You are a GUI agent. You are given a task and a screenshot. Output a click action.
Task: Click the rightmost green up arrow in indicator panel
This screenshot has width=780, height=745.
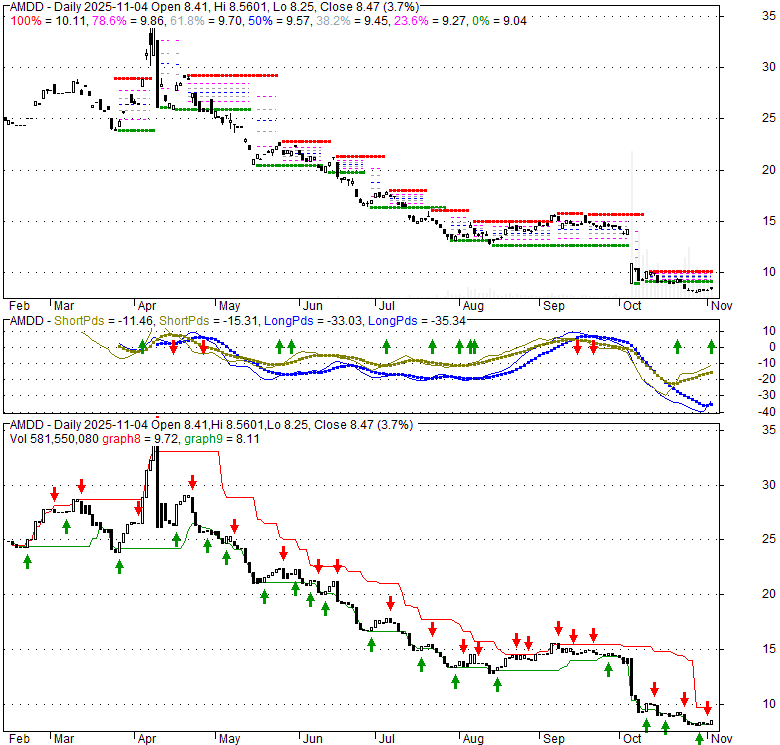(x=712, y=346)
